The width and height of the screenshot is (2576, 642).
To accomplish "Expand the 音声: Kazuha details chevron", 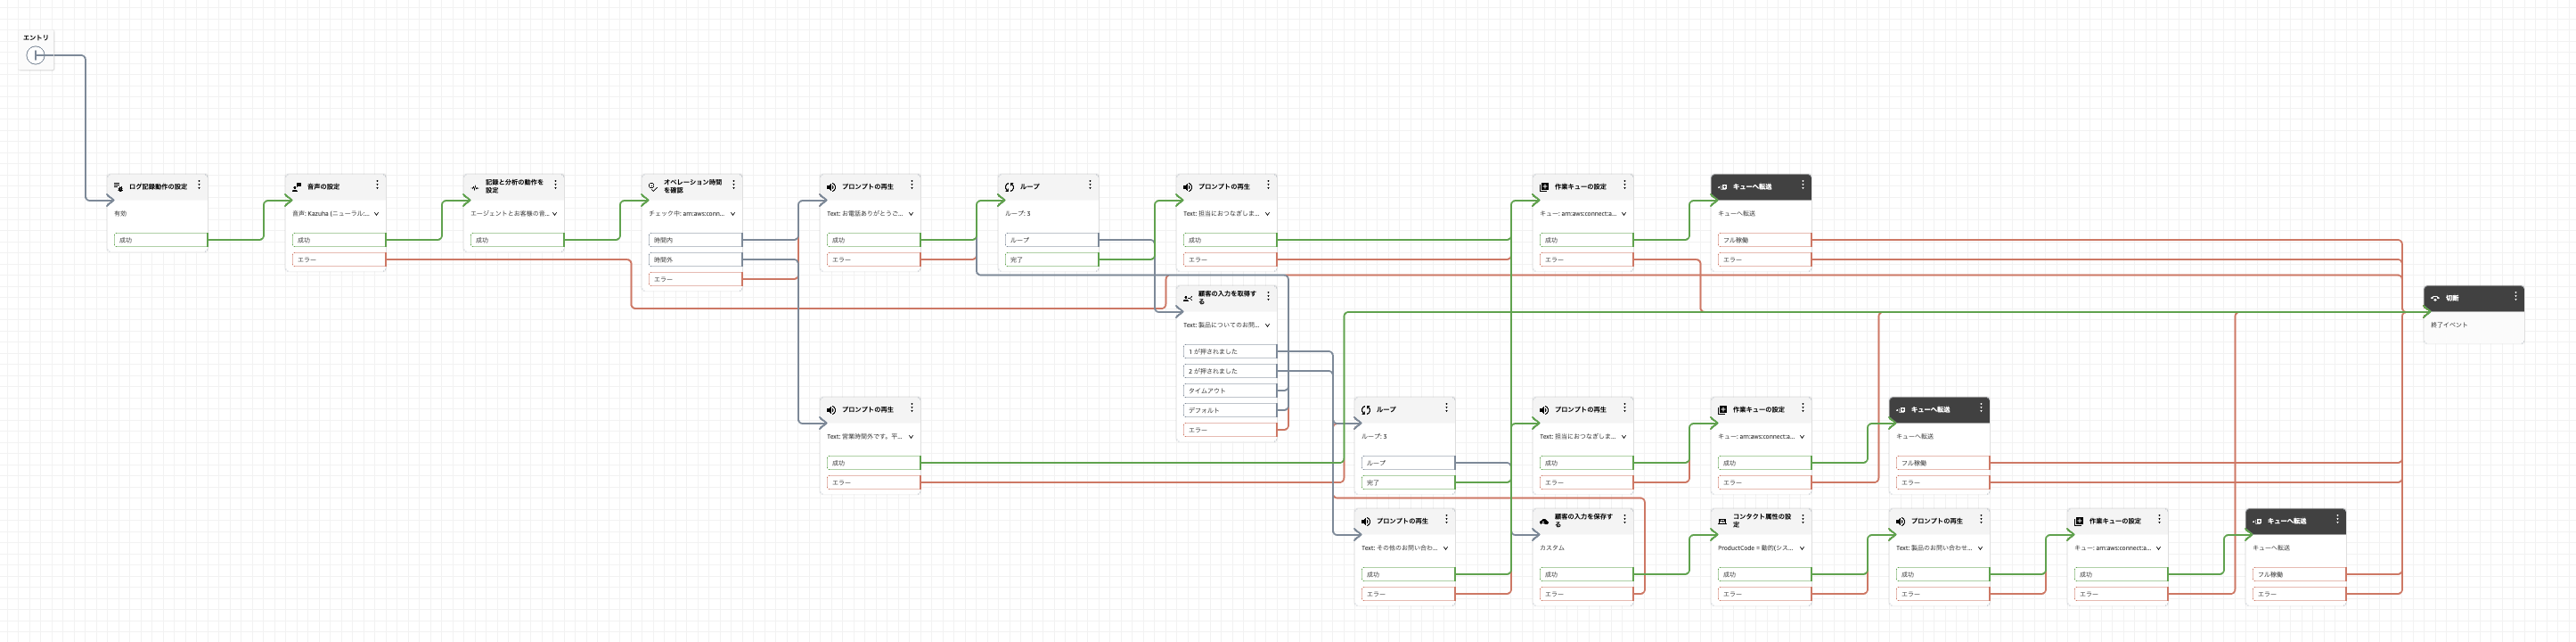I will [x=376, y=214].
